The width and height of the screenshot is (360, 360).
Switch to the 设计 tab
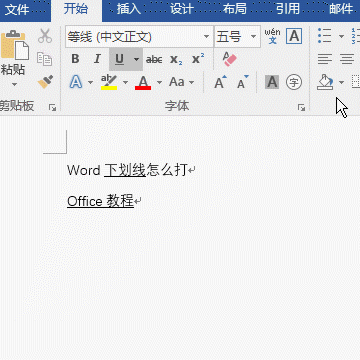click(x=182, y=9)
